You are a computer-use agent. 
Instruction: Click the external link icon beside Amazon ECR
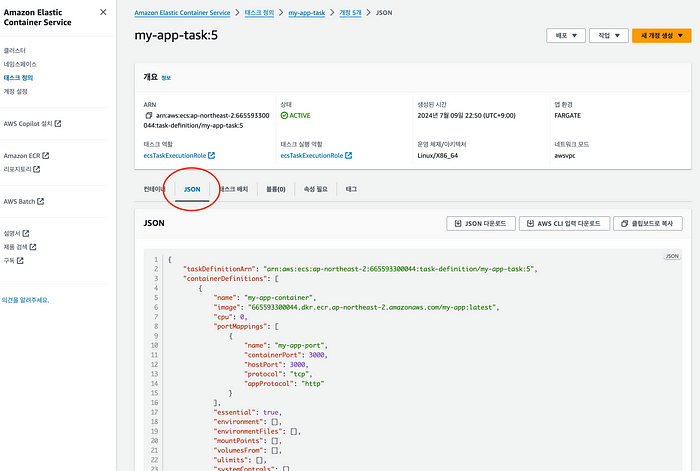46,155
